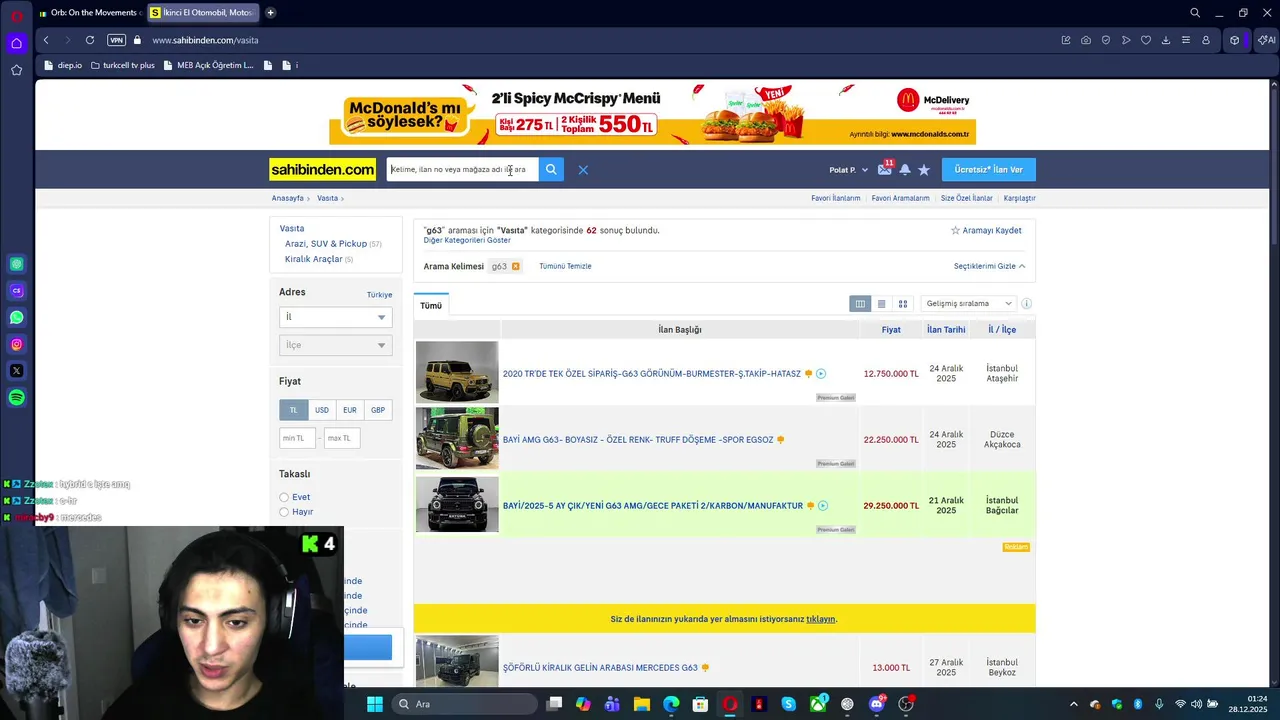Viewport: 1280px width, 720px height.
Task: Switch to grid gallery view icon
Action: click(902, 304)
